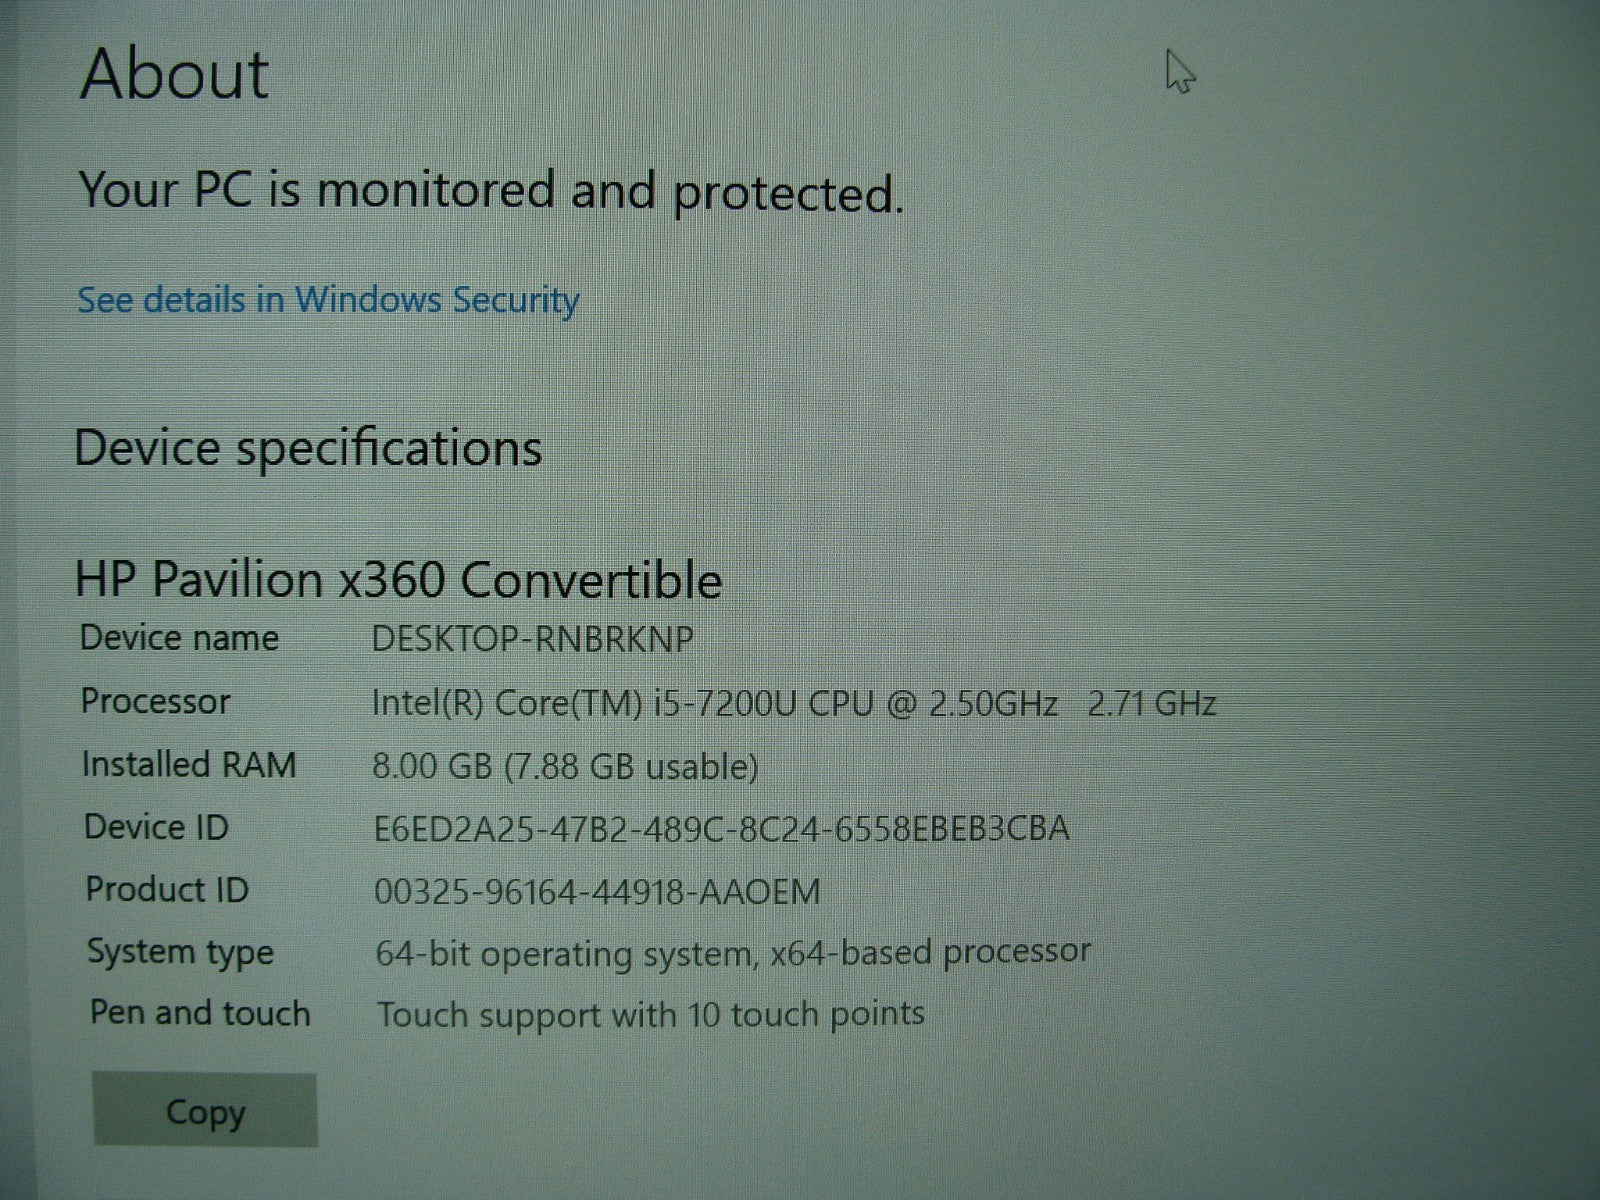Click the Device specifications heading
1600x1200 pixels.
(x=308, y=448)
